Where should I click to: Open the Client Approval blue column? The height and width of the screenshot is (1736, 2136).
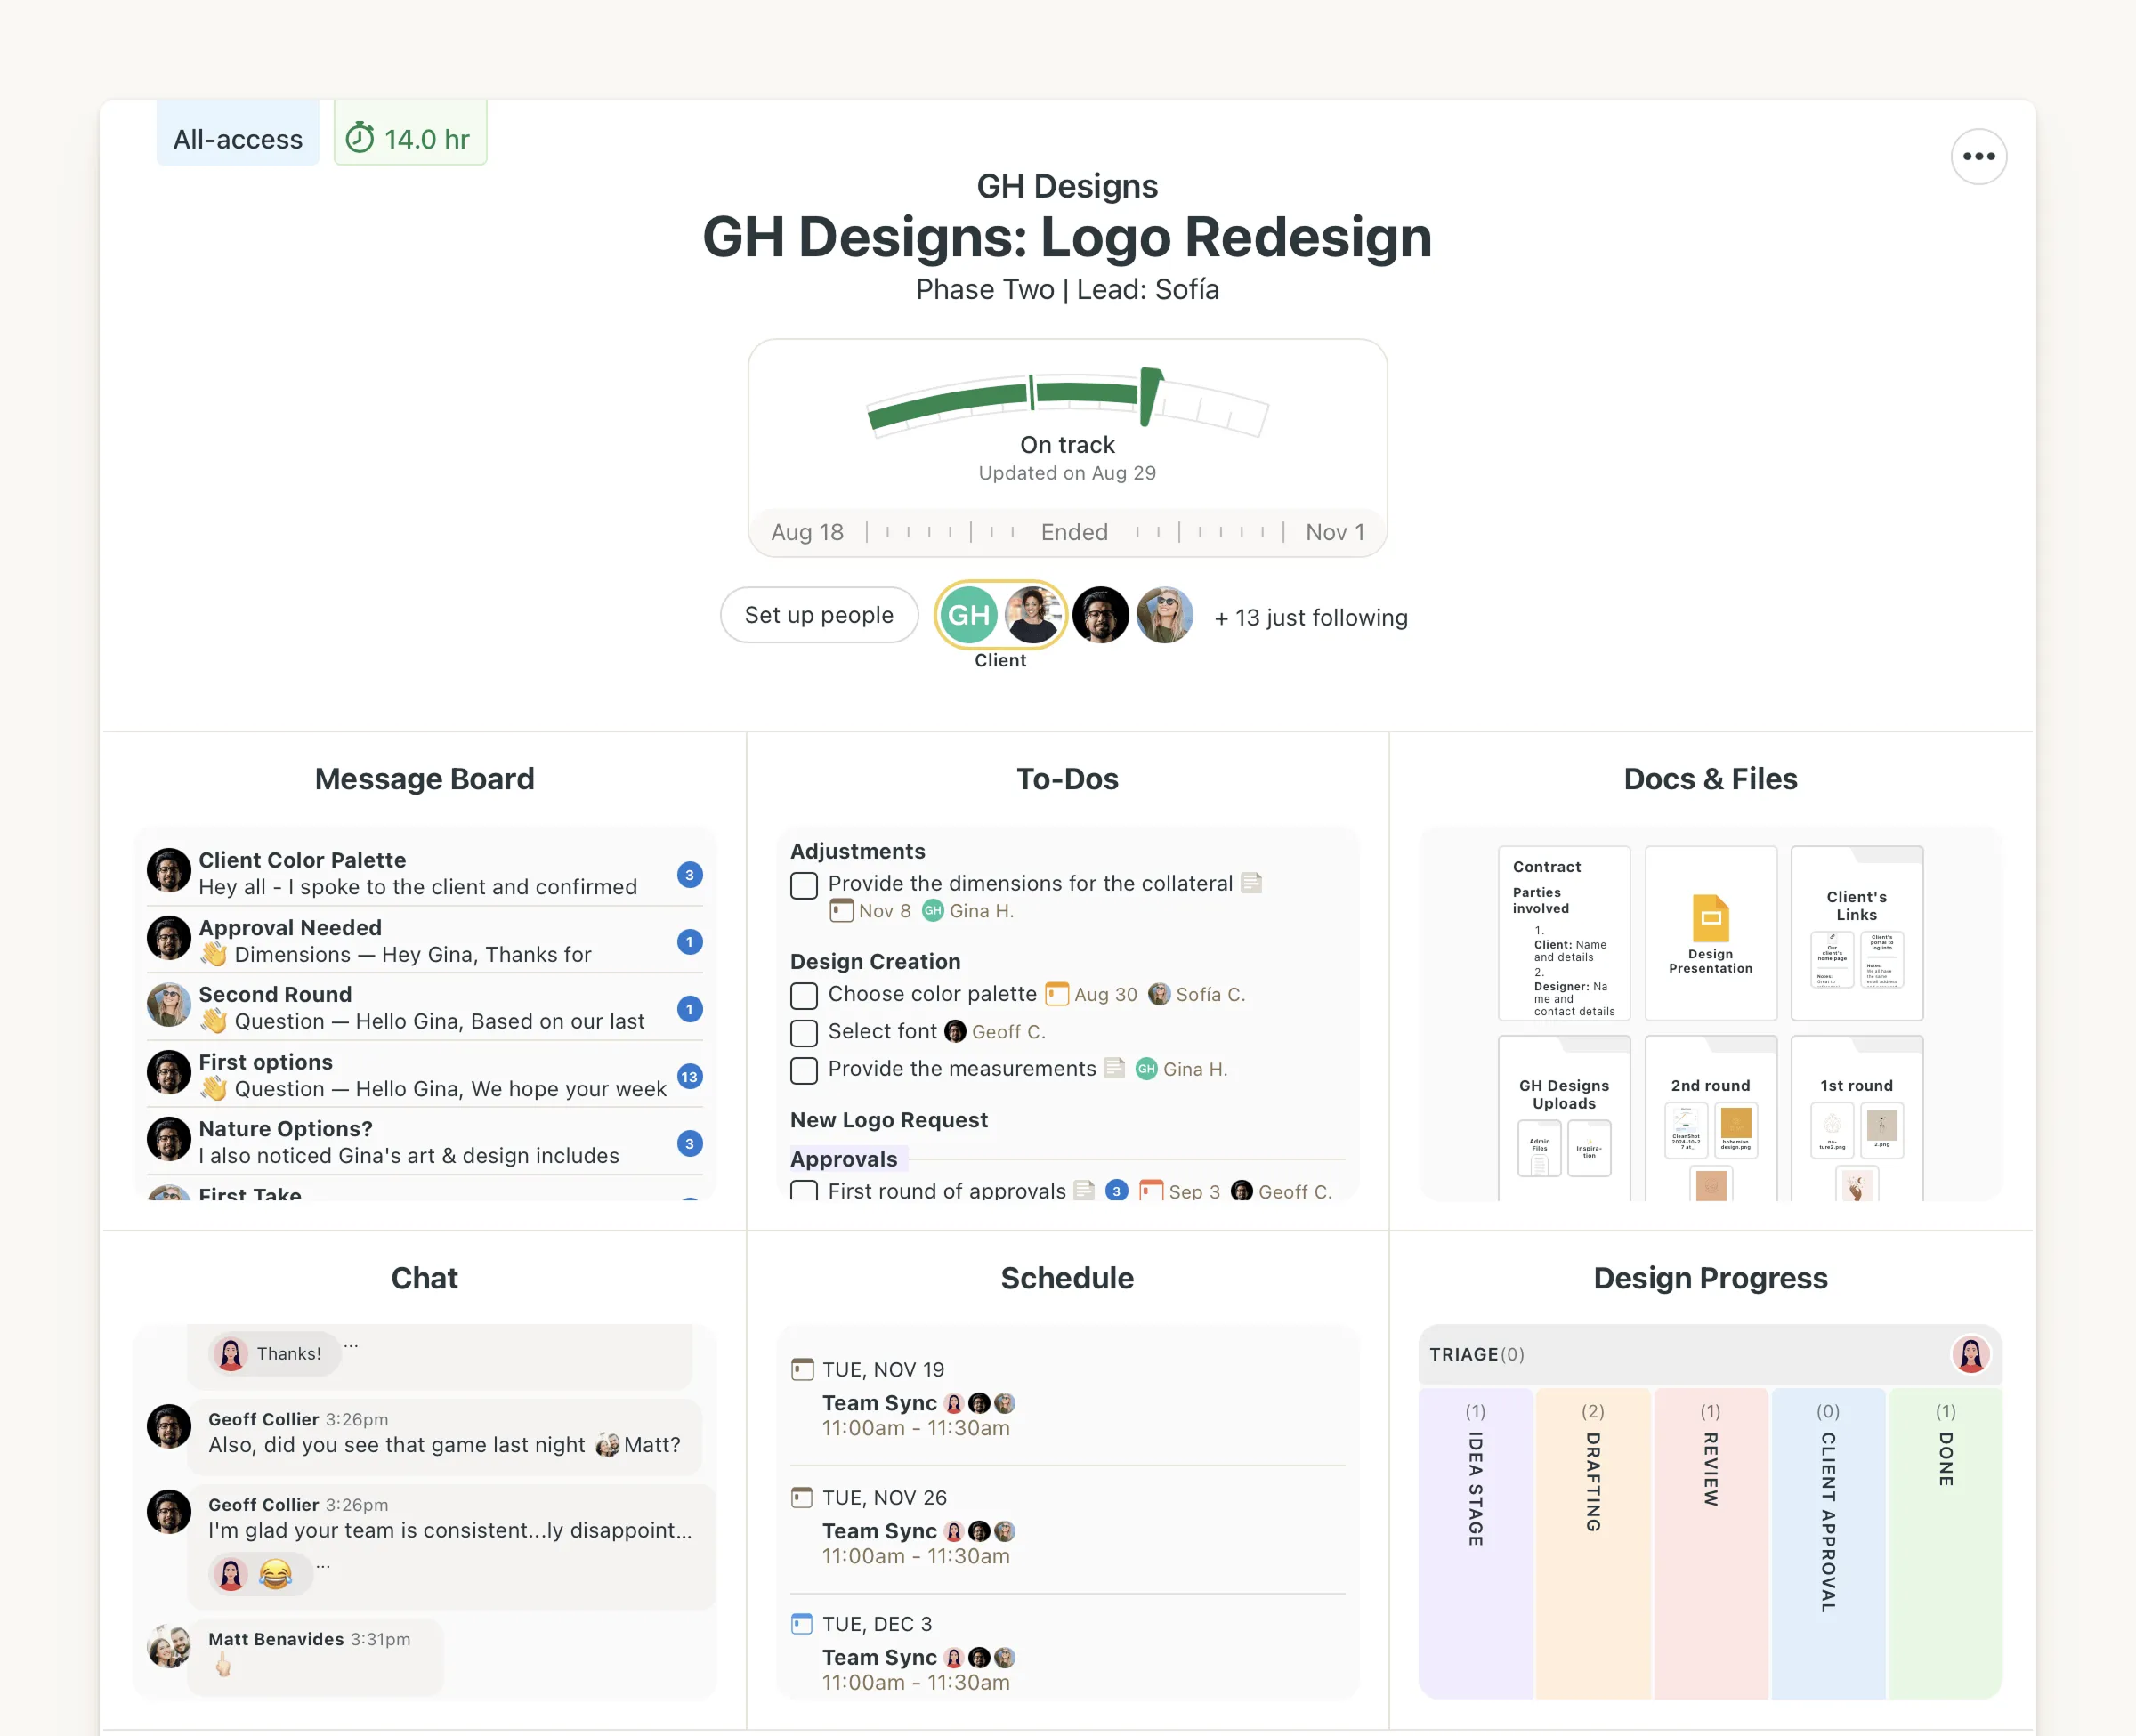tap(1828, 1542)
